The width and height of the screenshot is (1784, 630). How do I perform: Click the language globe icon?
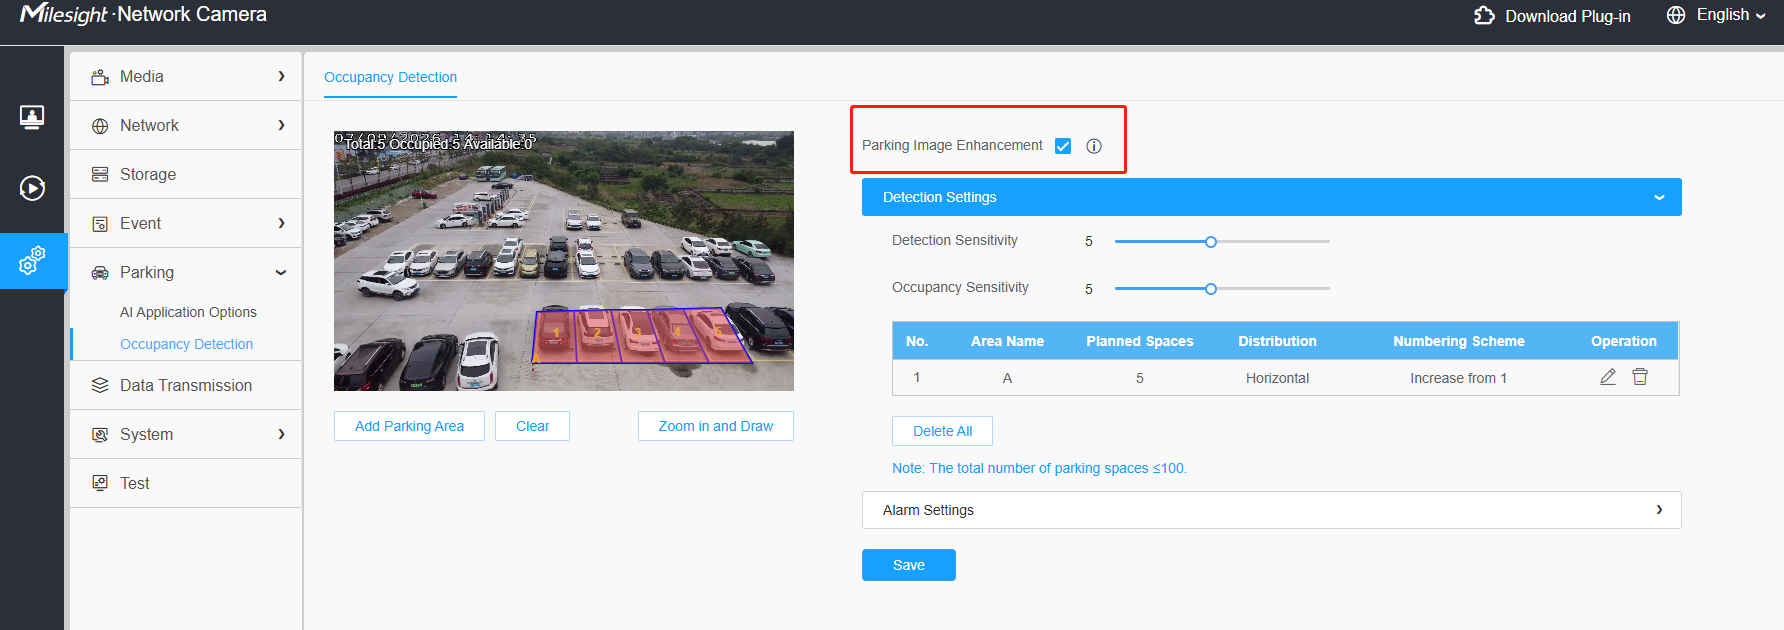(1676, 15)
